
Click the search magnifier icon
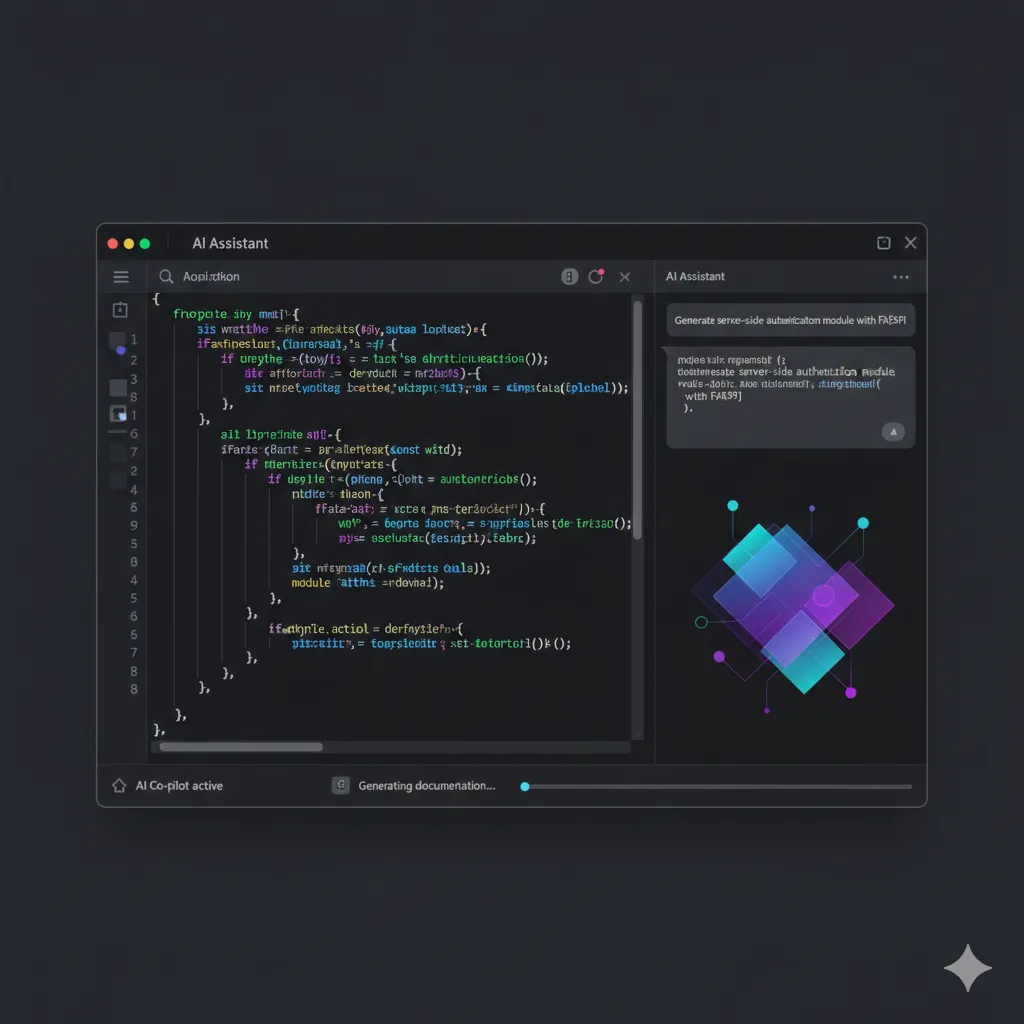point(166,277)
